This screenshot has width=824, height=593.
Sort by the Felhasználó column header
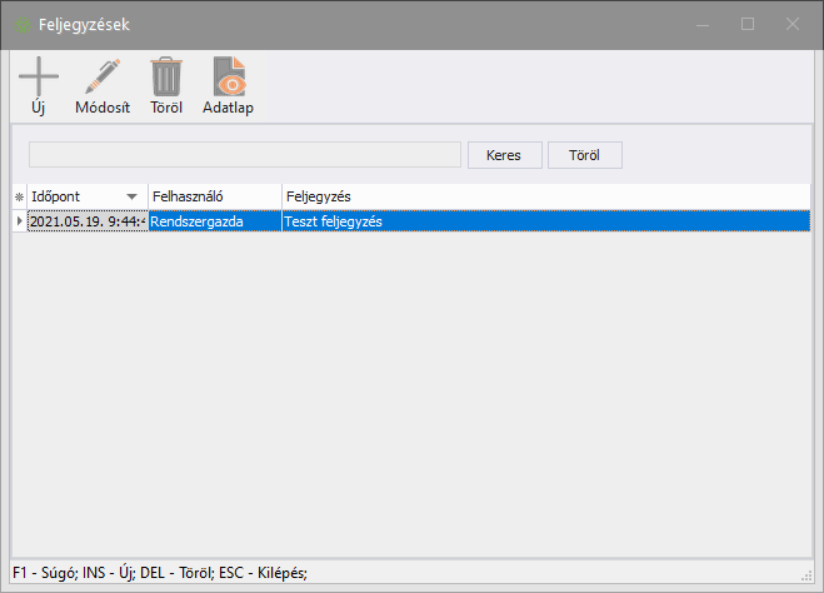214,197
